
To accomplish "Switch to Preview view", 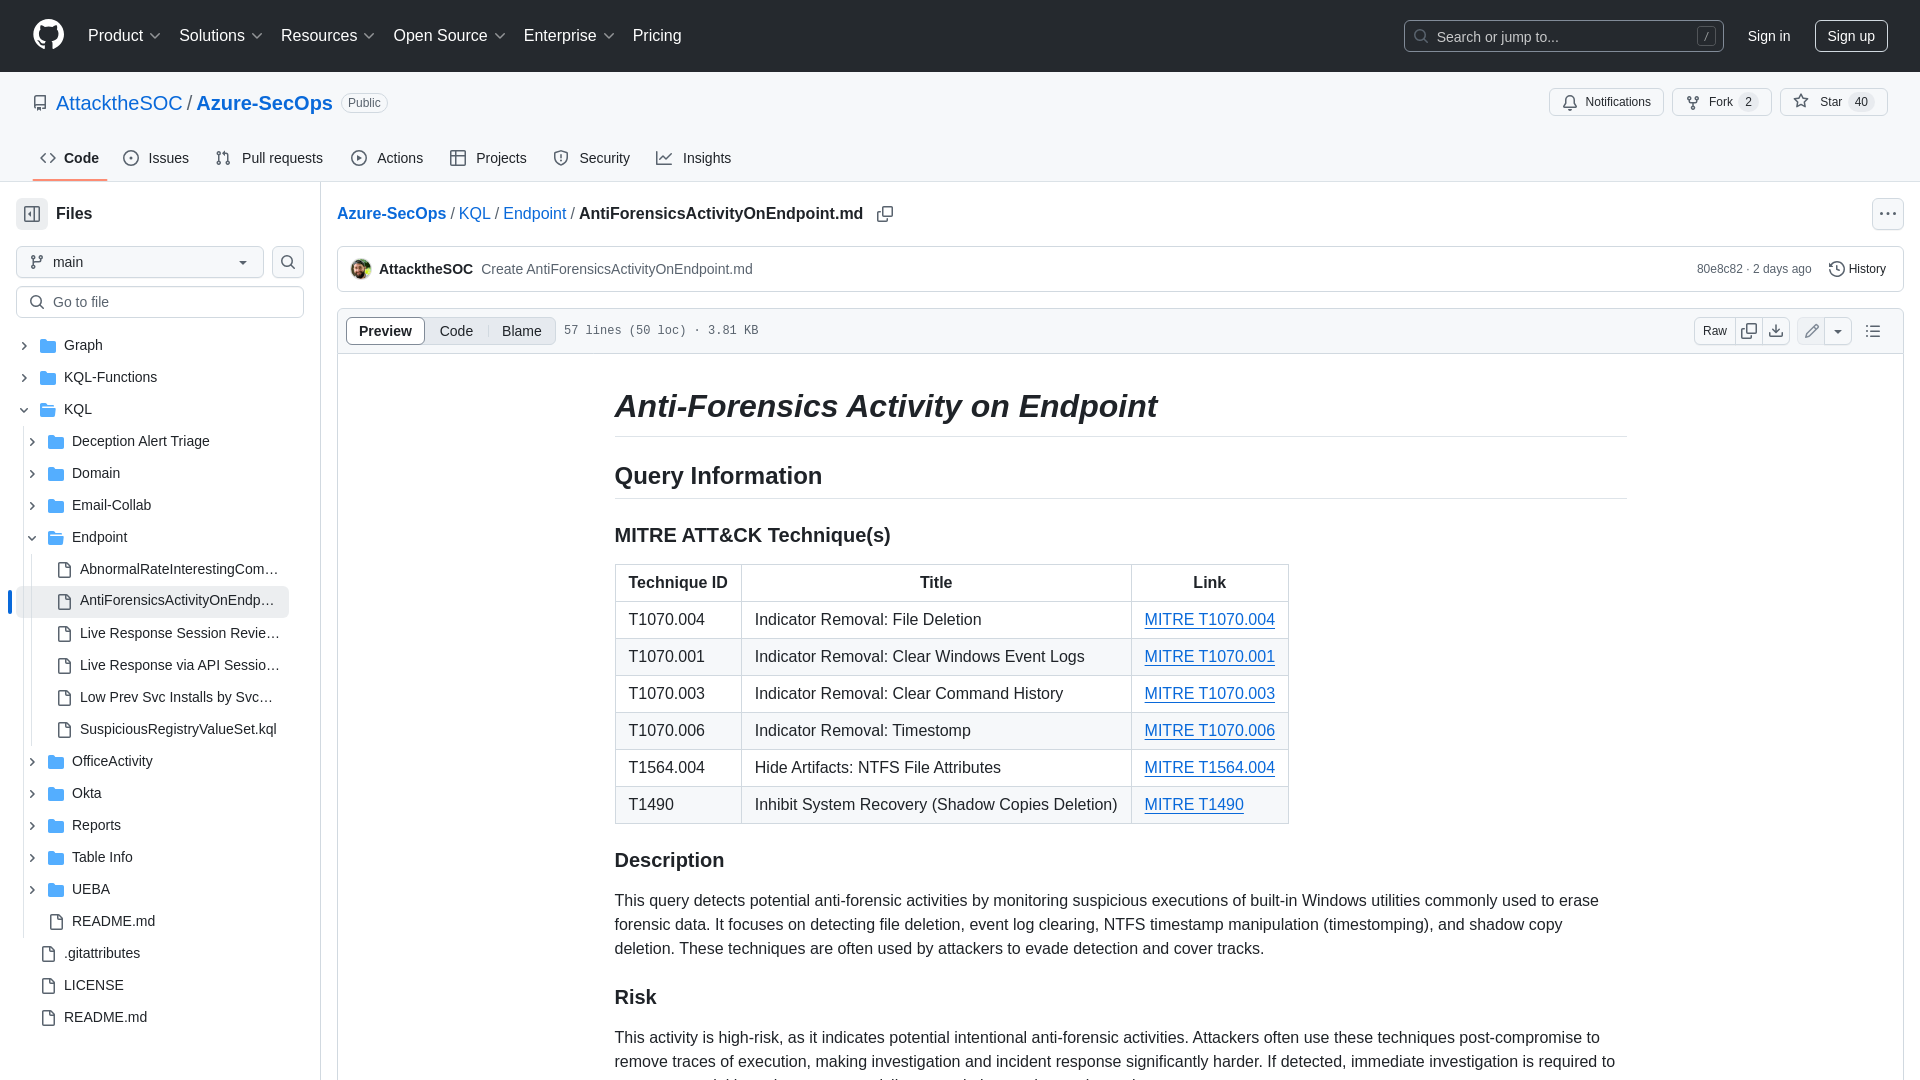I will tap(385, 331).
